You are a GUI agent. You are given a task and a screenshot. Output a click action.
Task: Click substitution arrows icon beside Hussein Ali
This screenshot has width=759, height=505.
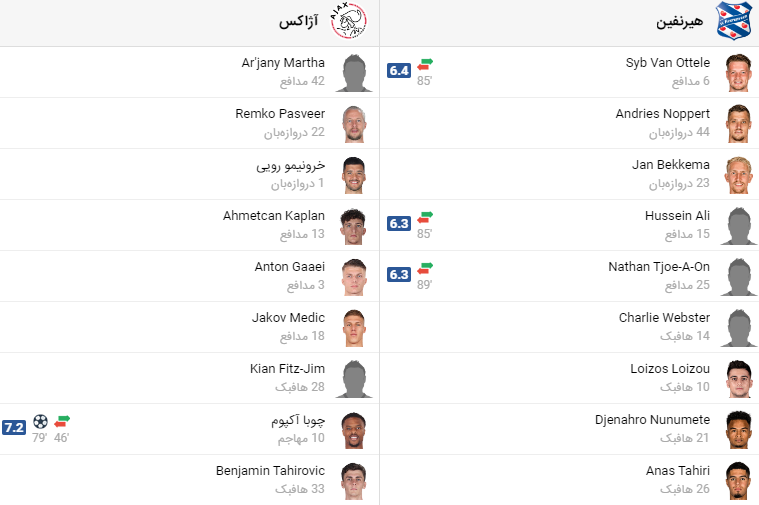coord(425,217)
